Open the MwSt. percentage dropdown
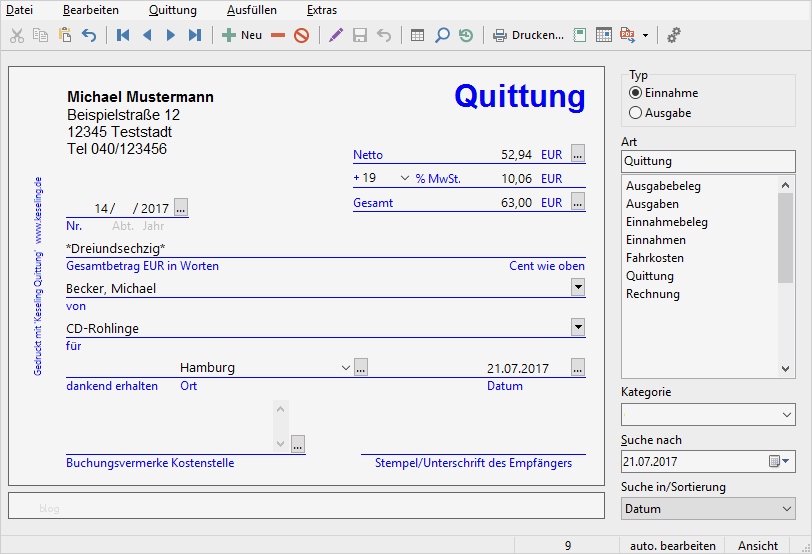This screenshot has height=554, width=812. (405, 178)
